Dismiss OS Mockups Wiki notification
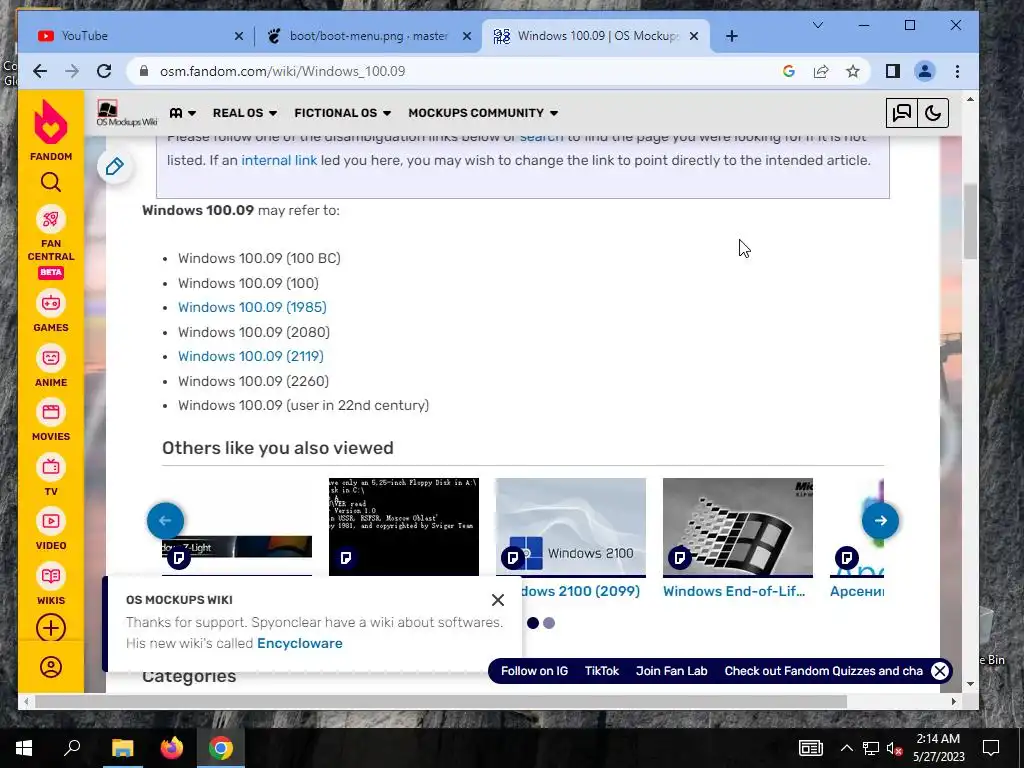The height and width of the screenshot is (768, 1024). coord(498,600)
